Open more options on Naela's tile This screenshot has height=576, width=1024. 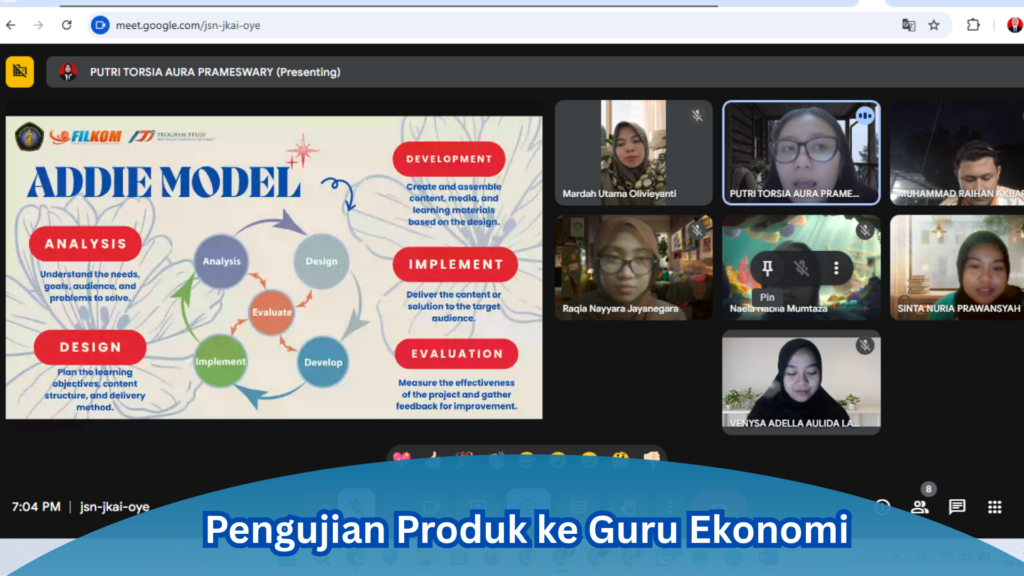pyautogui.click(x=836, y=268)
